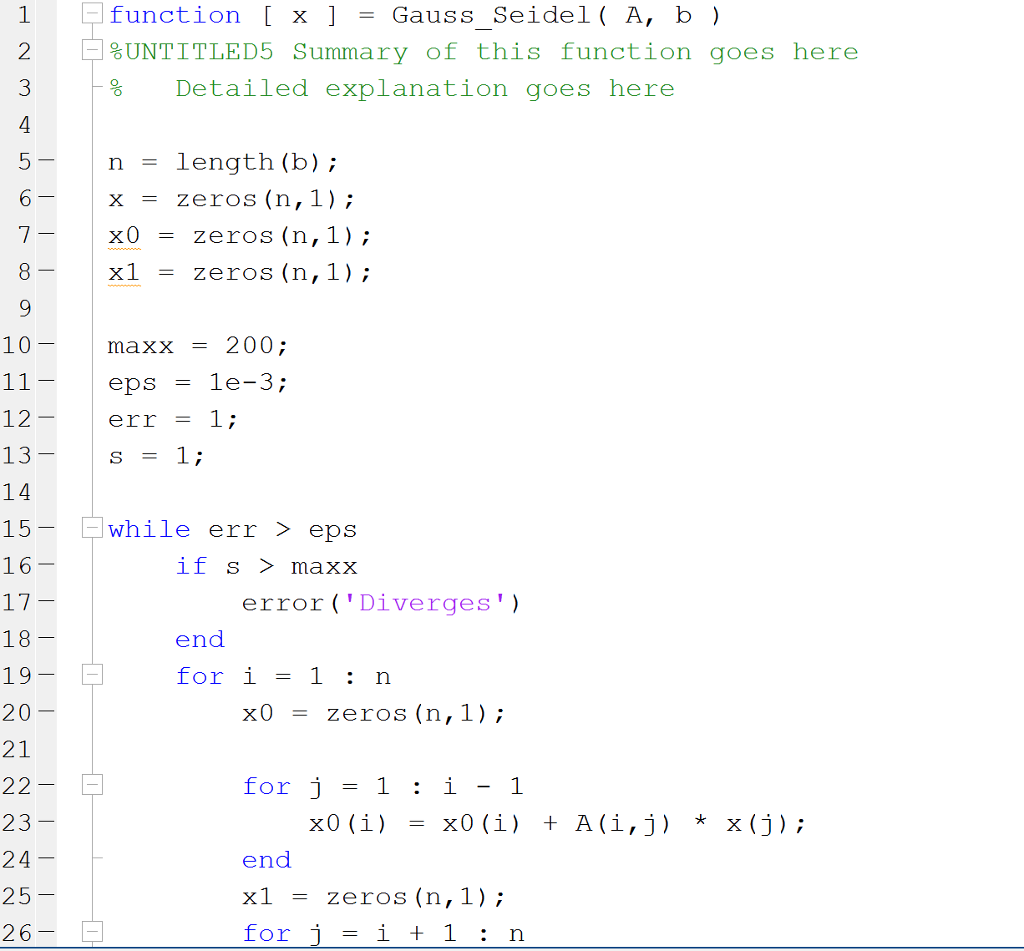Collapse the for i loop fold on line 19

[x=91, y=675]
